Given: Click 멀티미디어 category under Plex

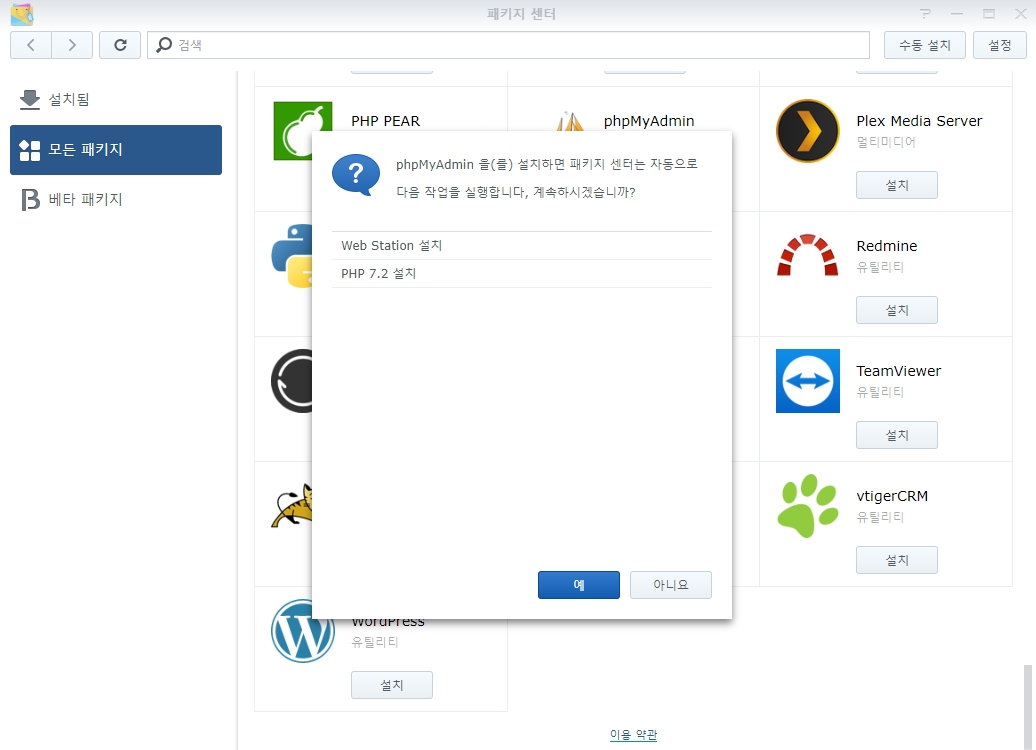Looking at the screenshot, I should pyautogui.click(x=886, y=142).
